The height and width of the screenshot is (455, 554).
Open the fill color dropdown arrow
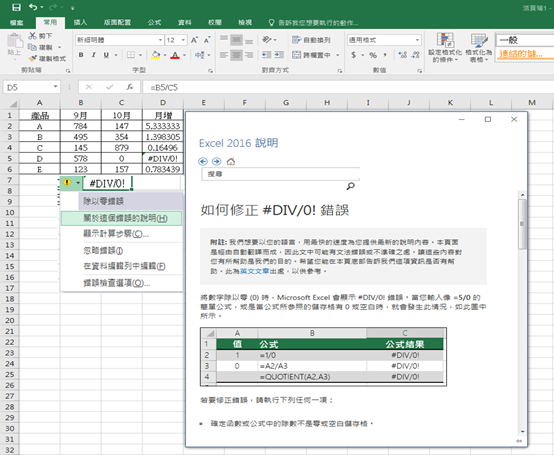pos(165,55)
